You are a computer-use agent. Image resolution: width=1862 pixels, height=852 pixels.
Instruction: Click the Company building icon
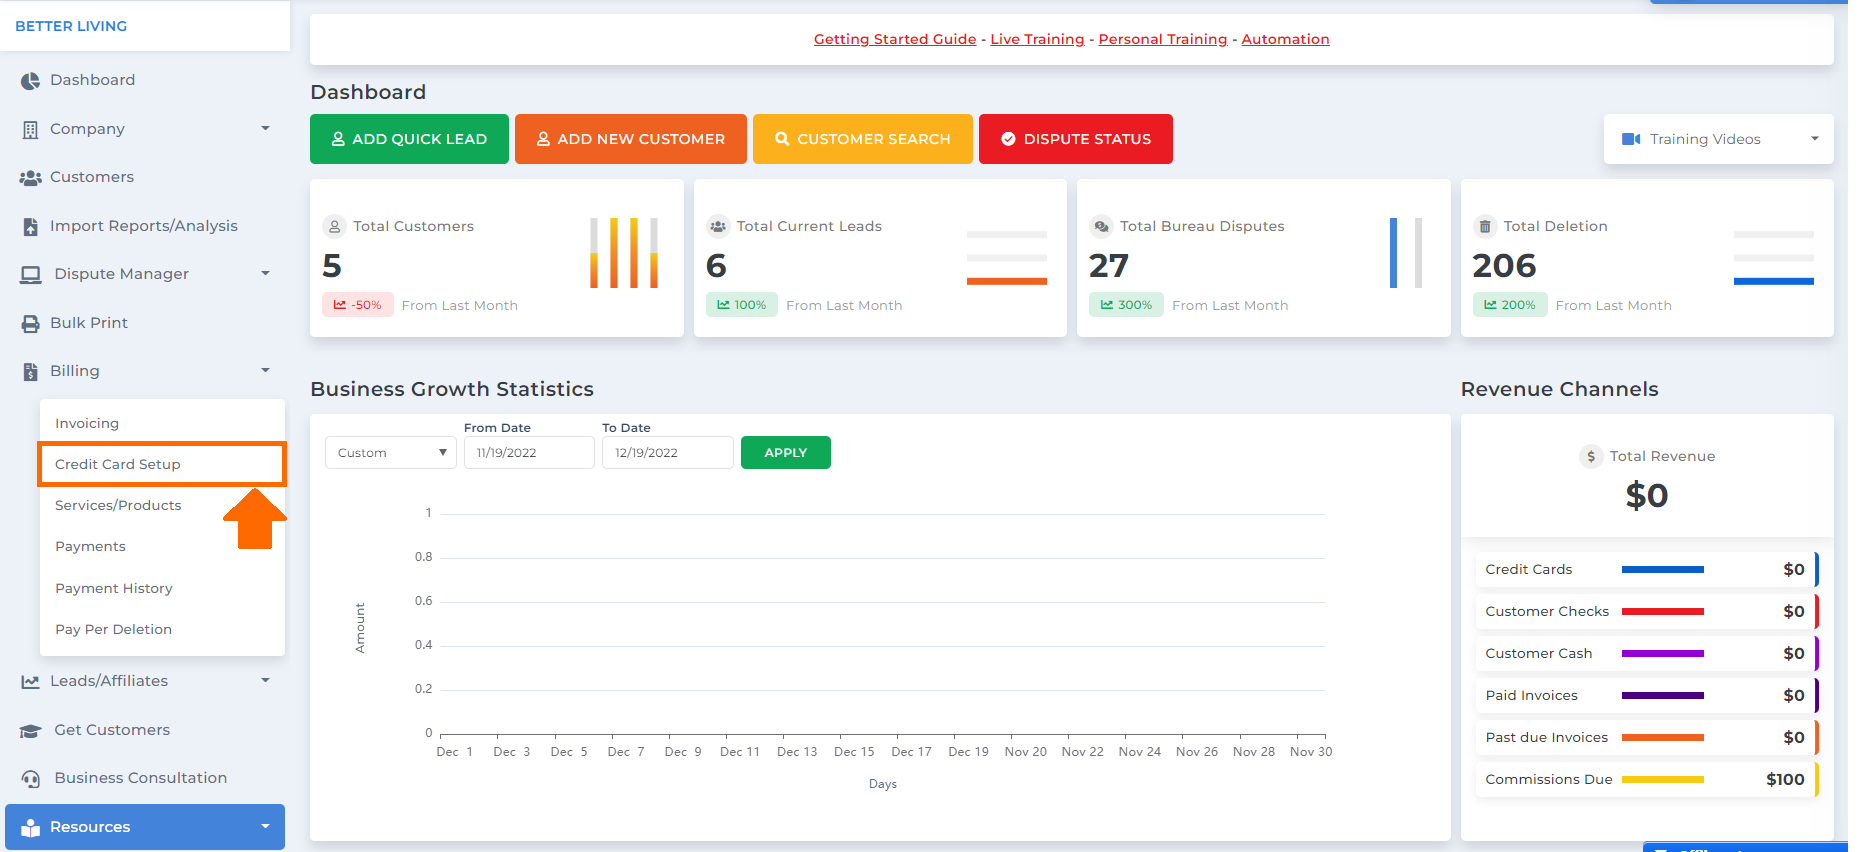[30, 130]
